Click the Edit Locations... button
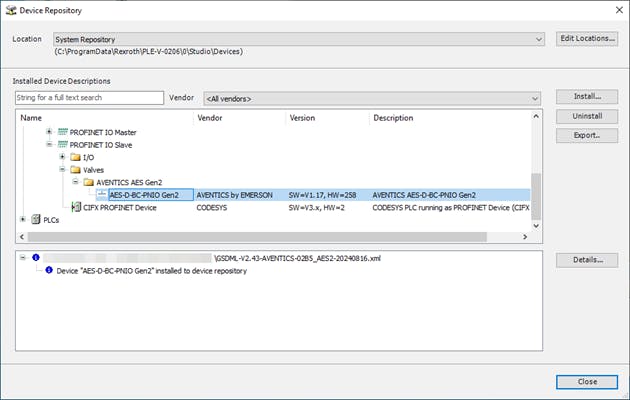The image size is (630, 400). tap(586, 39)
